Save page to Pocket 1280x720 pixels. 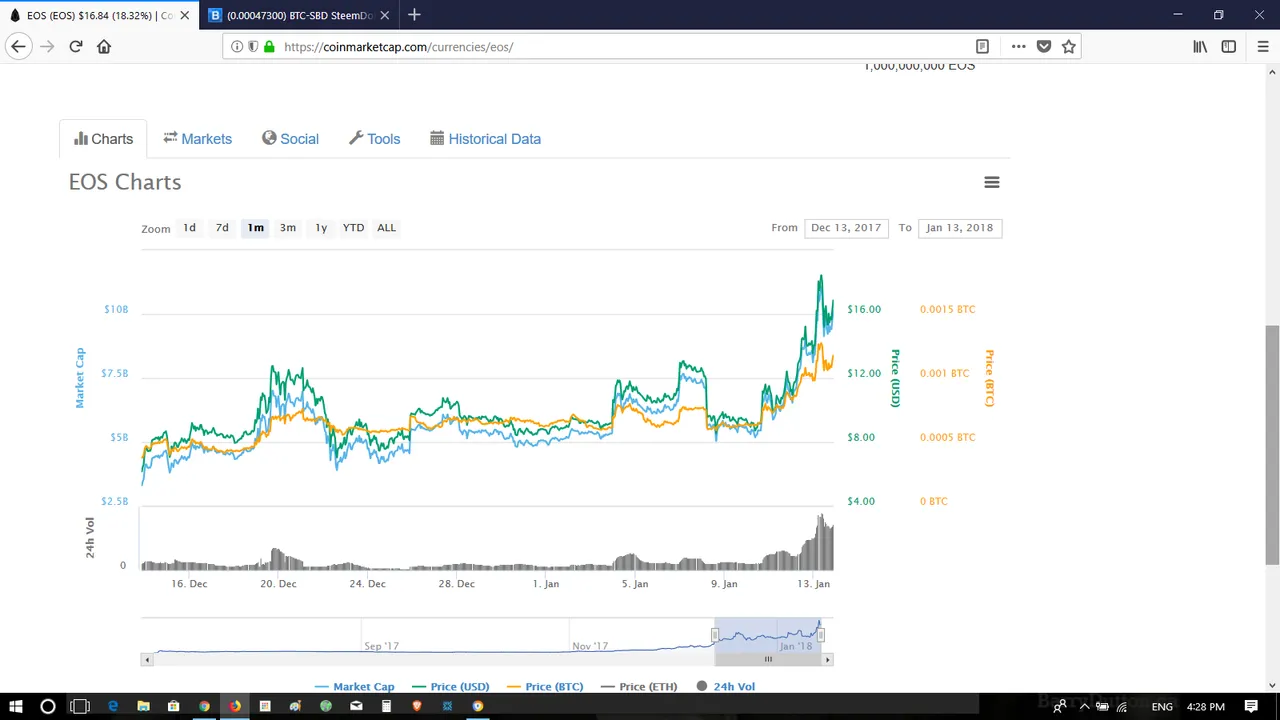tap(1043, 46)
